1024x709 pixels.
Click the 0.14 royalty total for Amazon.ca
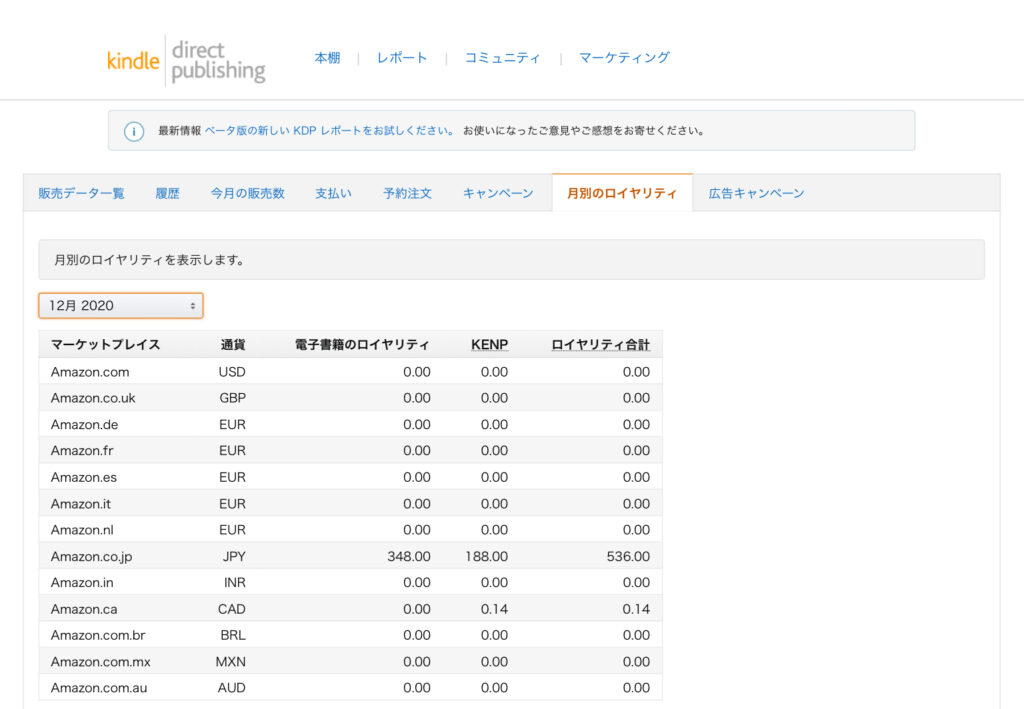pos(636,609)
